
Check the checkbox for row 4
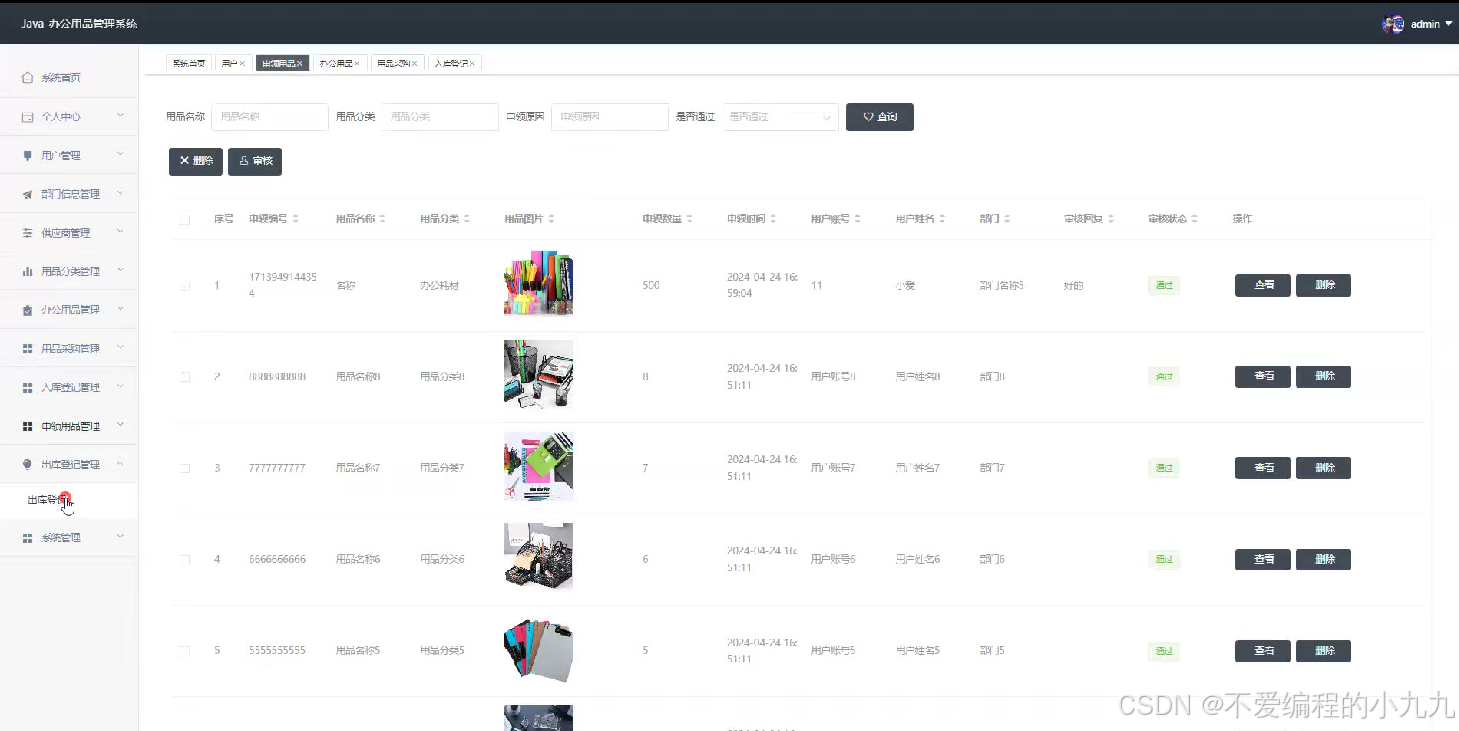pos(185,560)
